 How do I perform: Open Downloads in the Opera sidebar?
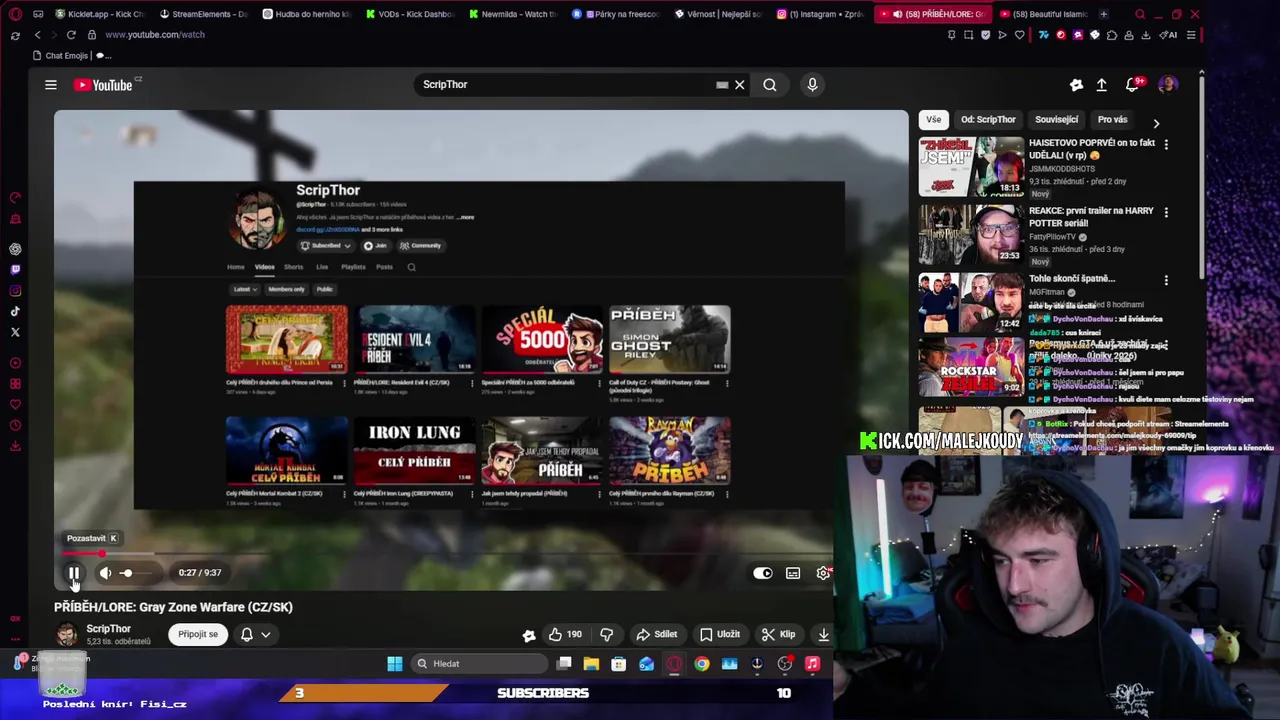click(15, 446)
